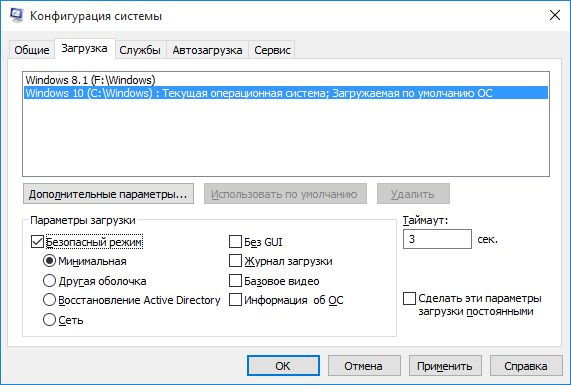Screen dimensions: 571x385
Task: Close the Конфигурация системы window
Action: tap(555, 15)
